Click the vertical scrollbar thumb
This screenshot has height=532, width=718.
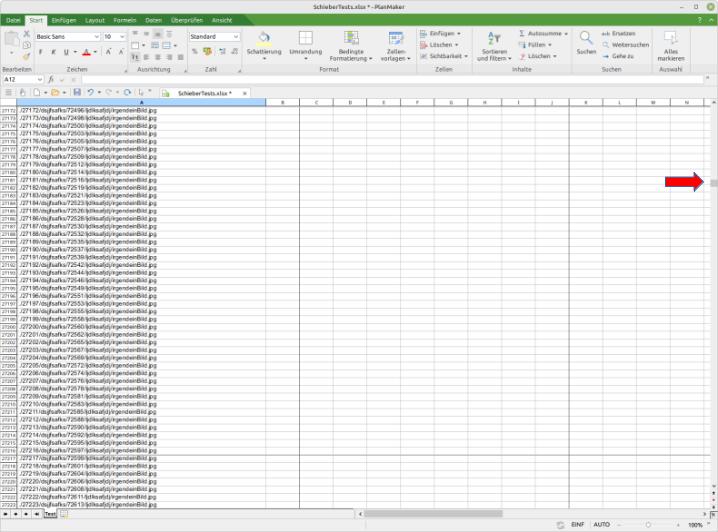pos(713,183)
